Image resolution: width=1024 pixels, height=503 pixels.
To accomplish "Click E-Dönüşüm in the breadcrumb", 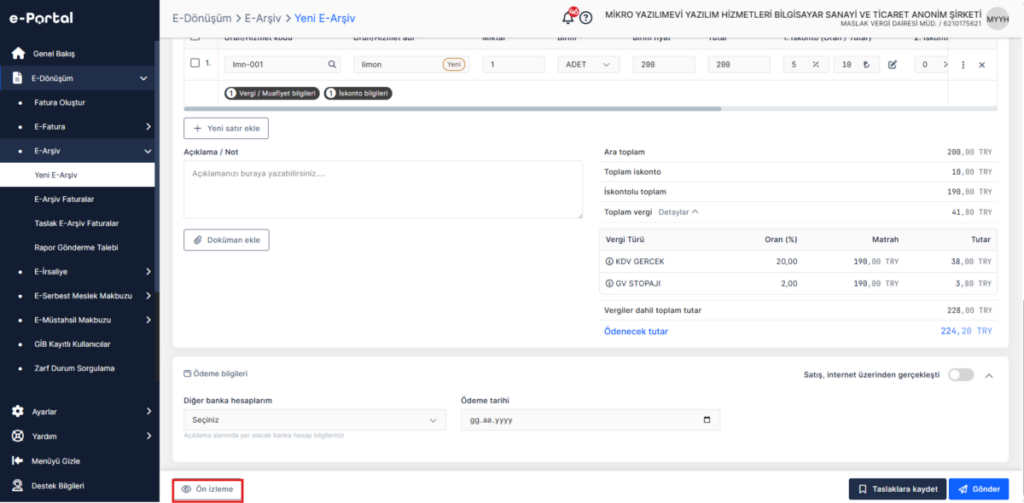I will [x=202, y=18].
